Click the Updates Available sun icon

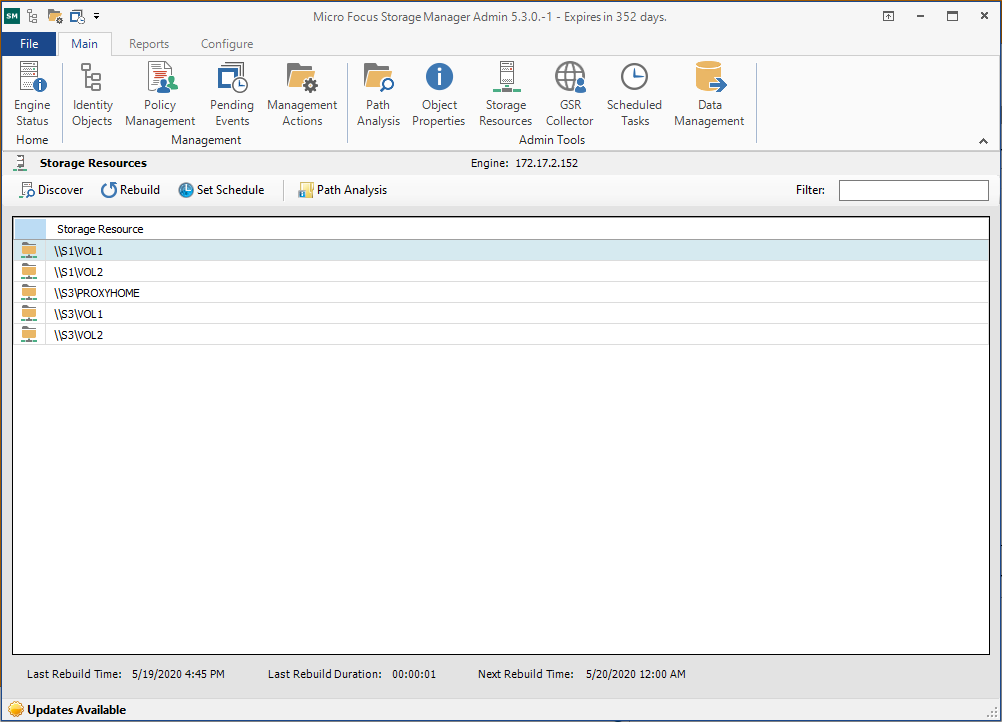click(x=16, y=709)
